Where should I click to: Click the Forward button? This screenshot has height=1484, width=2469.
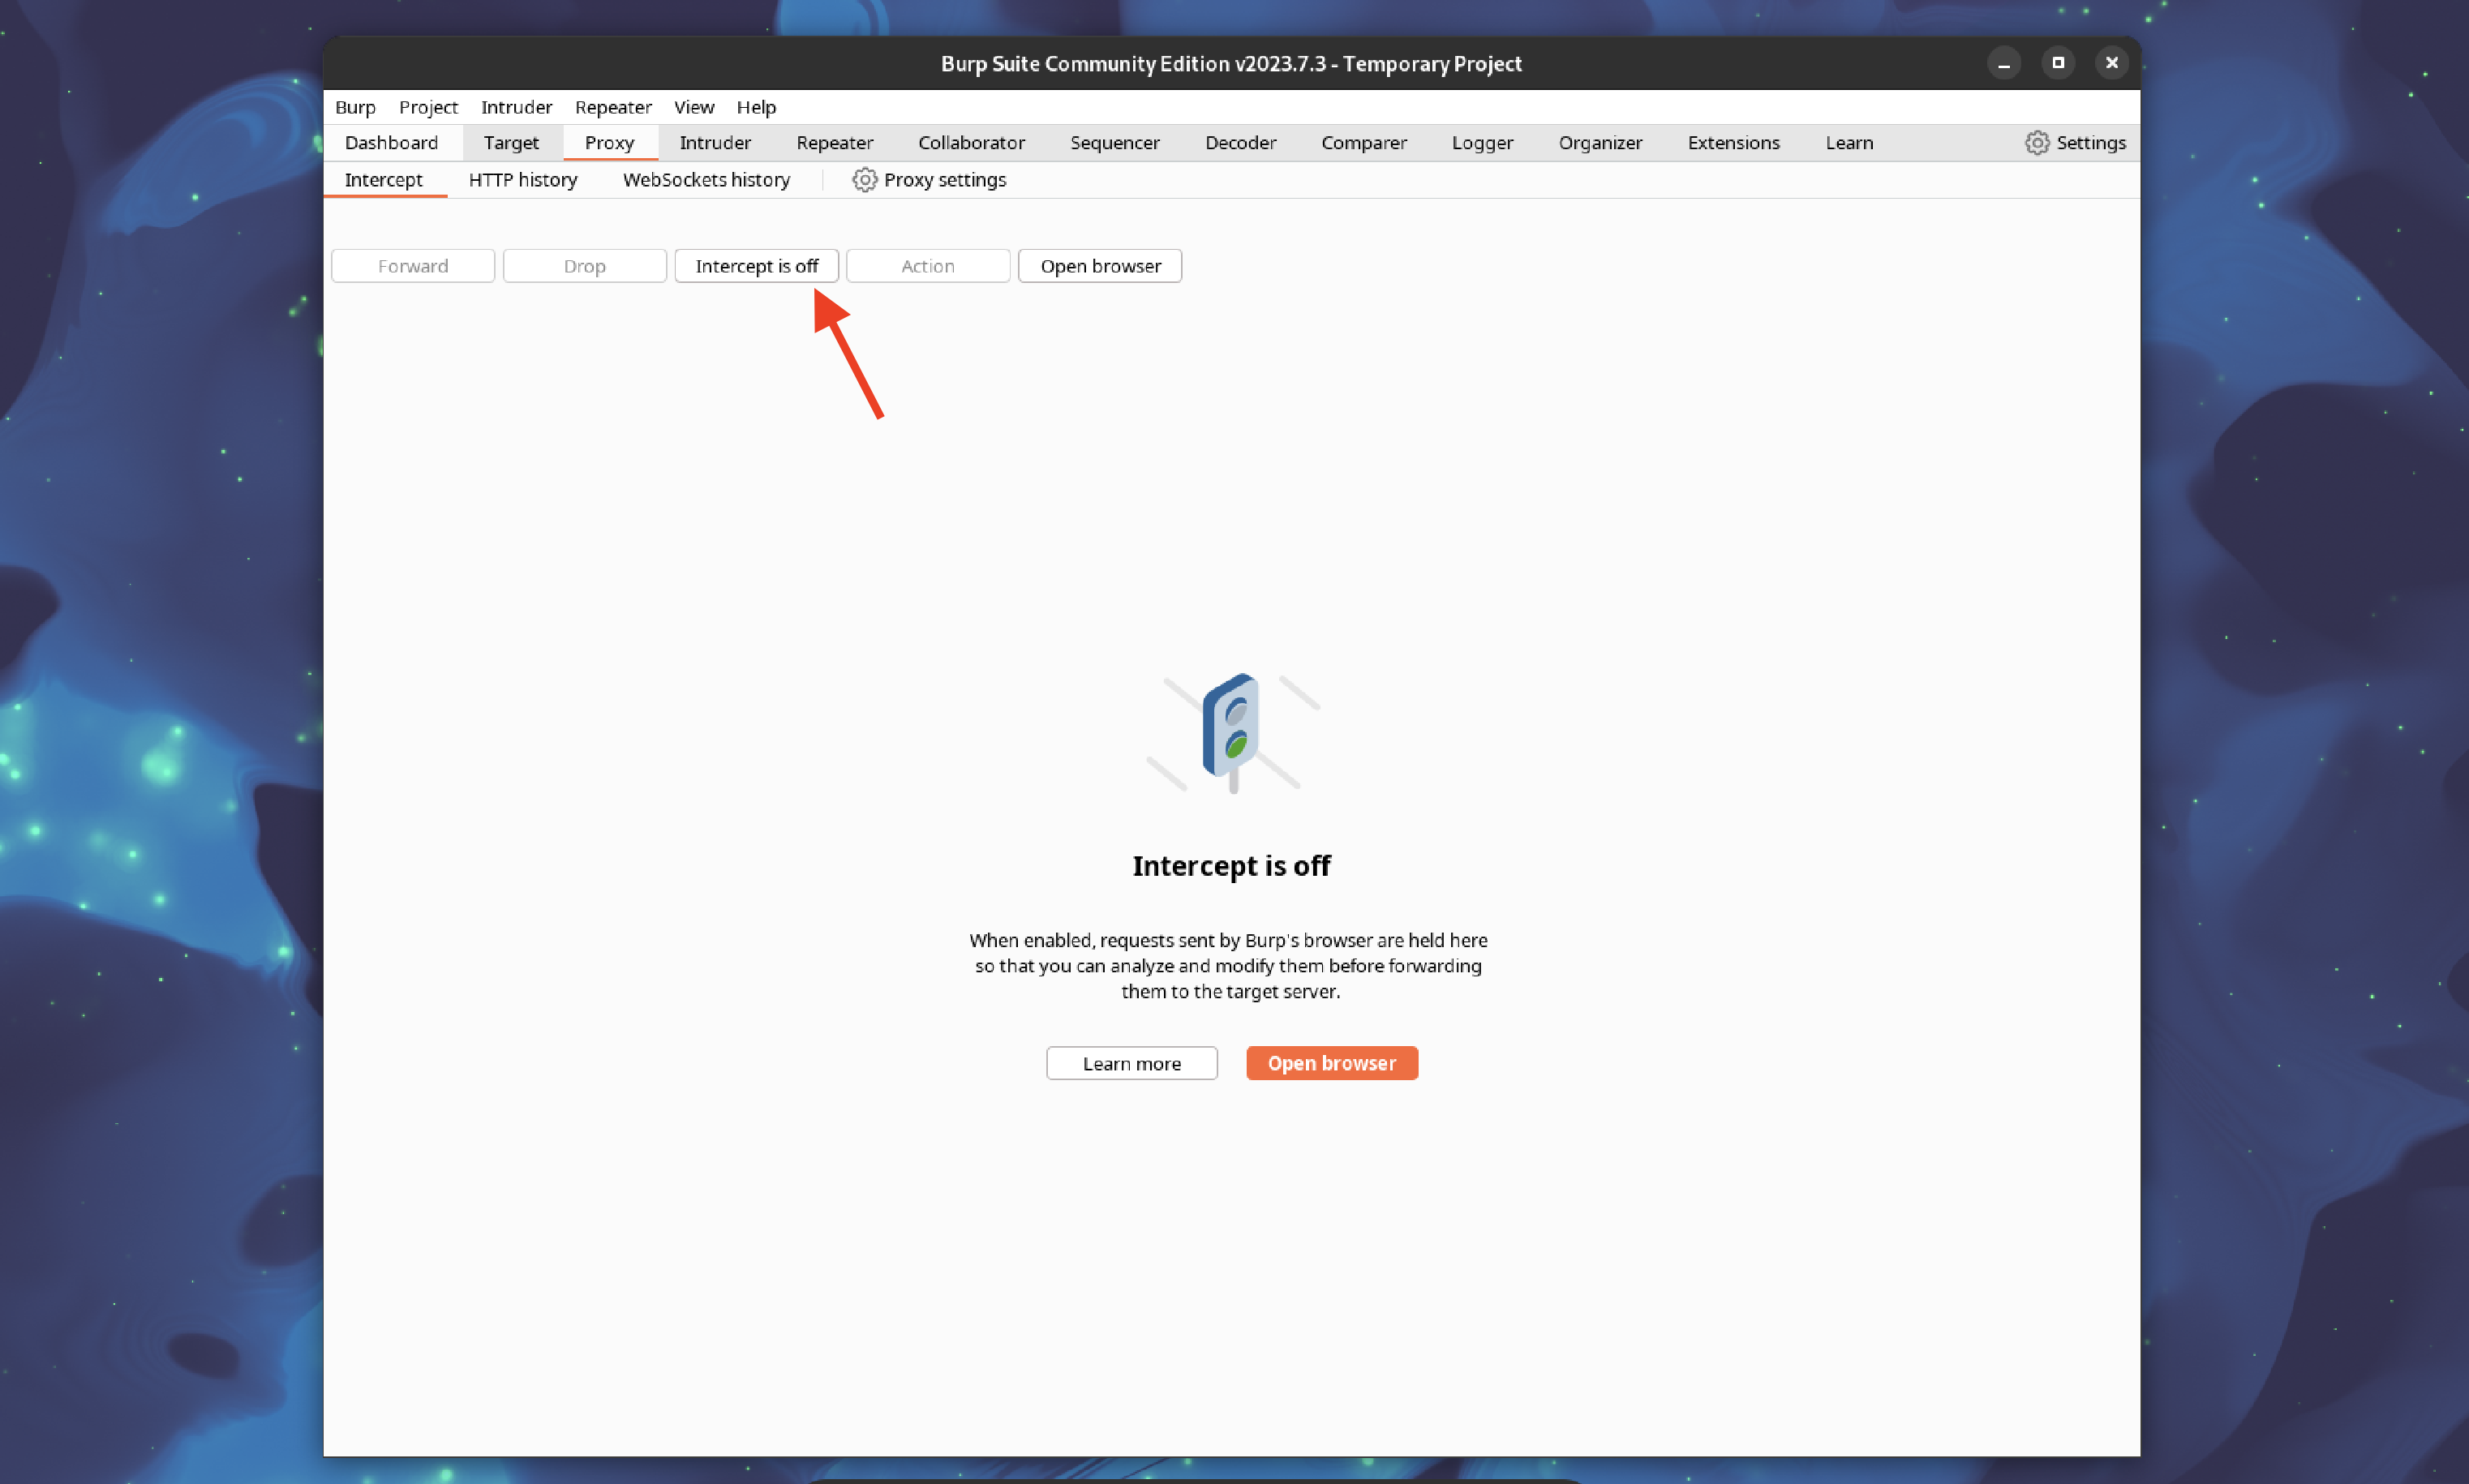[413, 266]
